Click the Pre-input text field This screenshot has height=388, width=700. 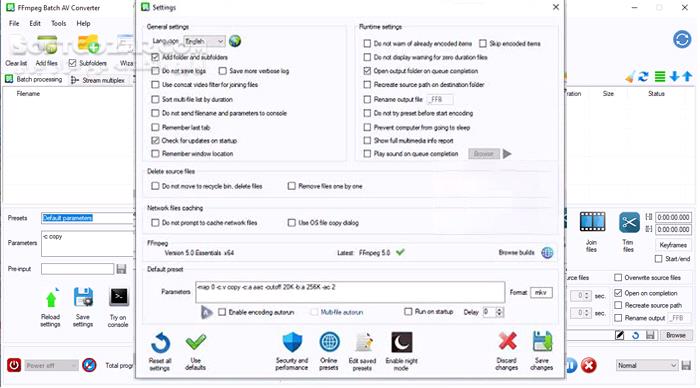(78, 269)
